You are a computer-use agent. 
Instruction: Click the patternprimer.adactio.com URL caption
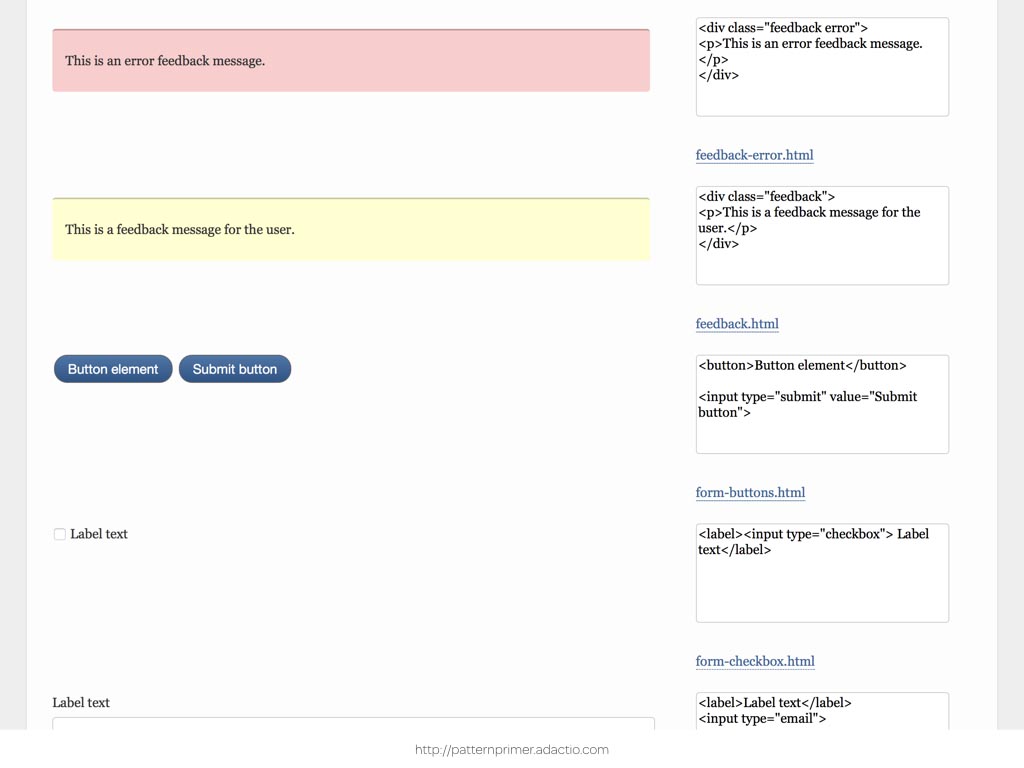coord(512,750)
